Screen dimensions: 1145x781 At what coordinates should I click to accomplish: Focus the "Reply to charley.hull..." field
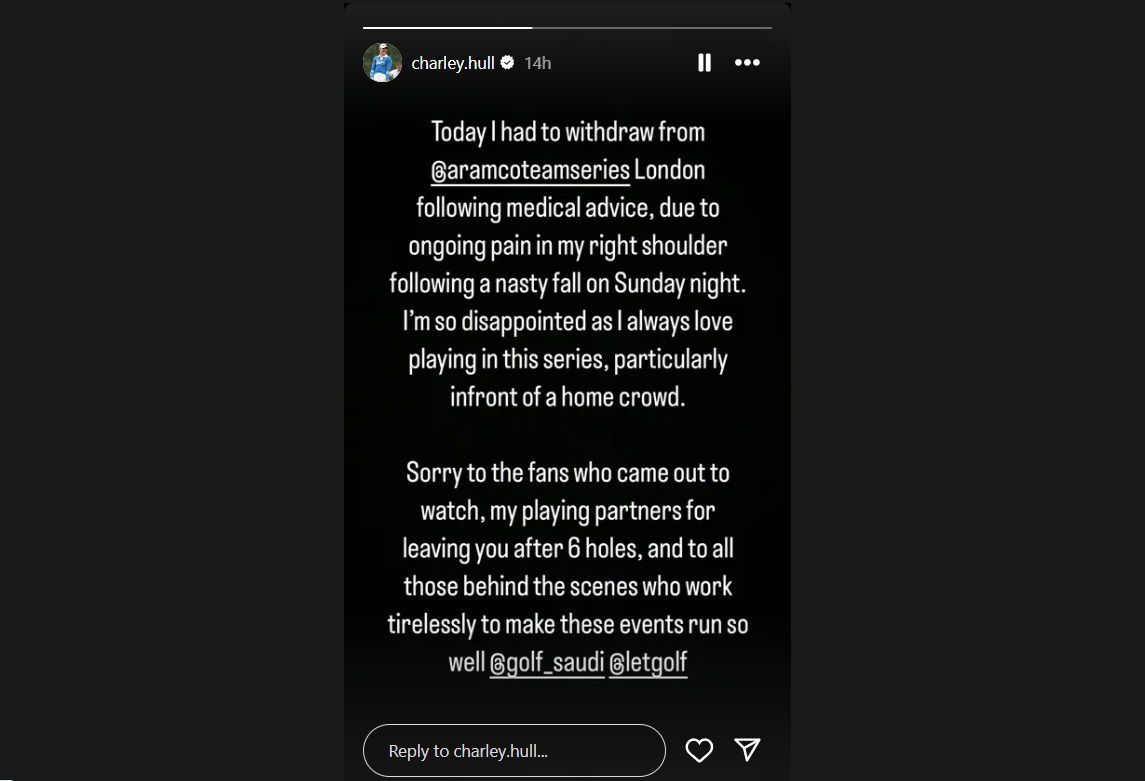point(514,751)
